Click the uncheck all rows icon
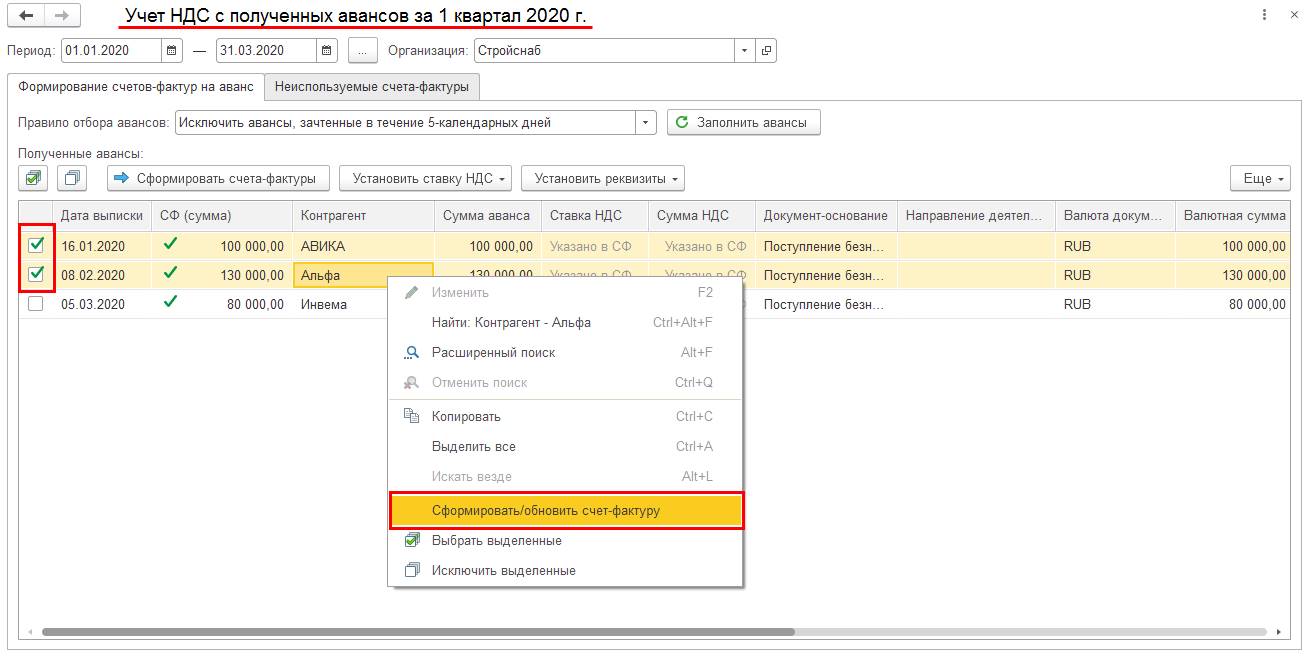The width and height of the screenshot is (1310, 657). click(72, 178)
